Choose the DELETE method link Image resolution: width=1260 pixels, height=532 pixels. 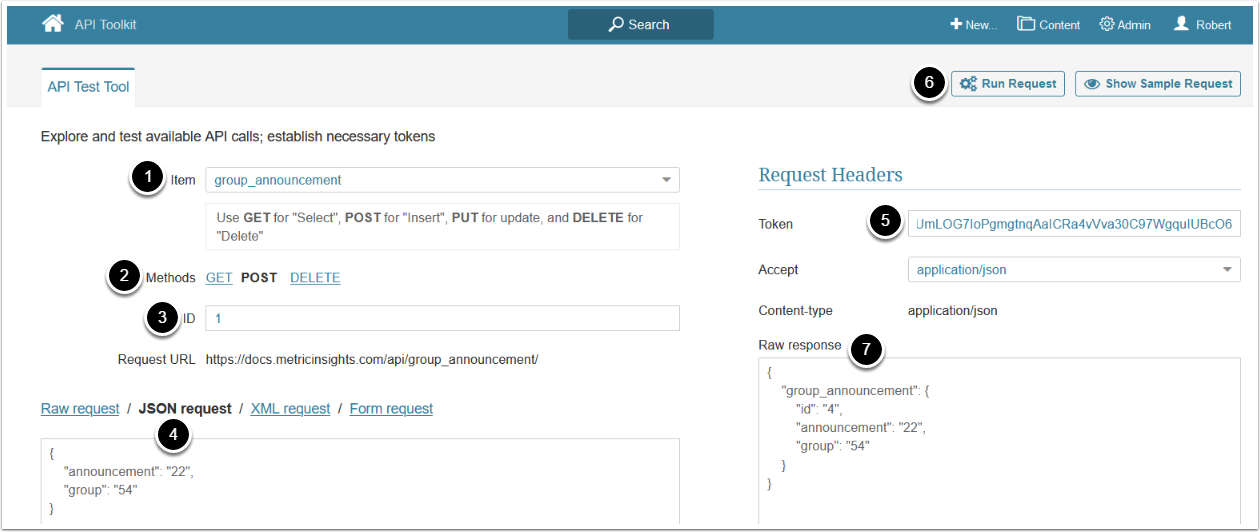click(x=315, y=278)
